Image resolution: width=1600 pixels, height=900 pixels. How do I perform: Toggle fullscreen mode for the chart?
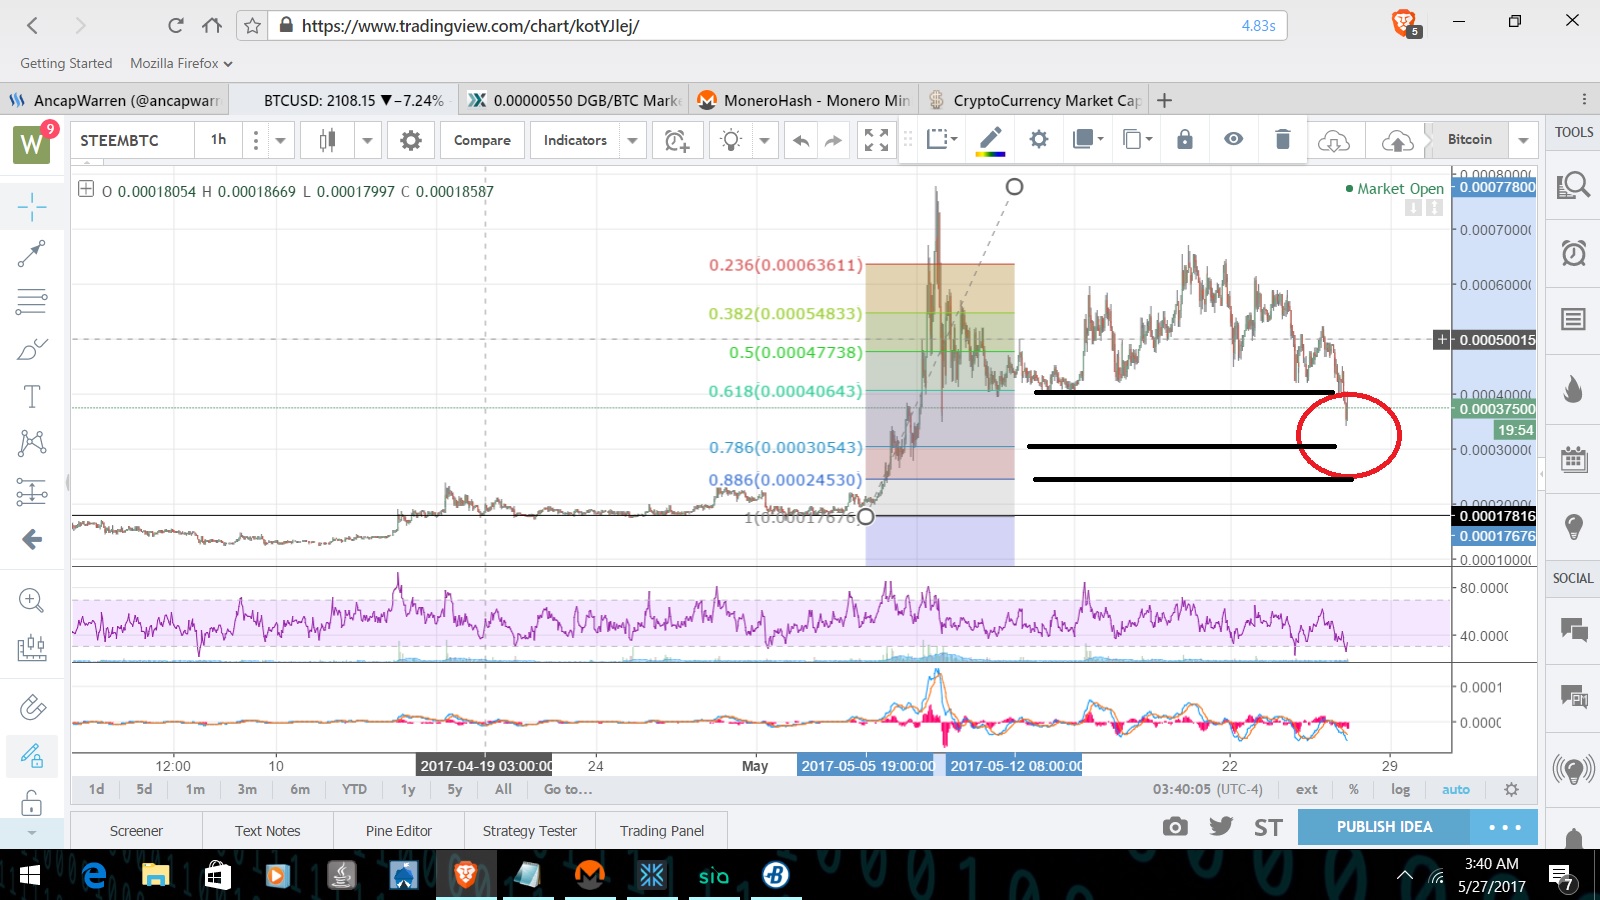point(876,140)
